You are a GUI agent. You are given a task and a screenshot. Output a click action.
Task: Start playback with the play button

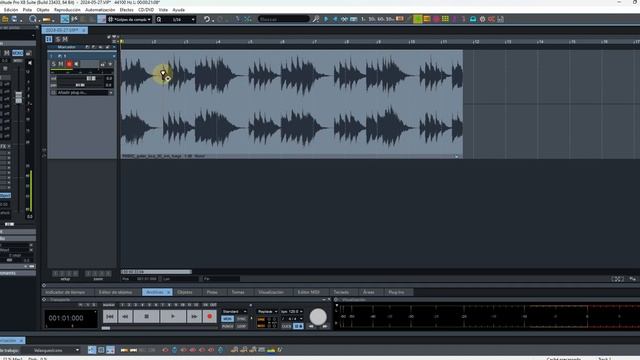tap(173, 316)
